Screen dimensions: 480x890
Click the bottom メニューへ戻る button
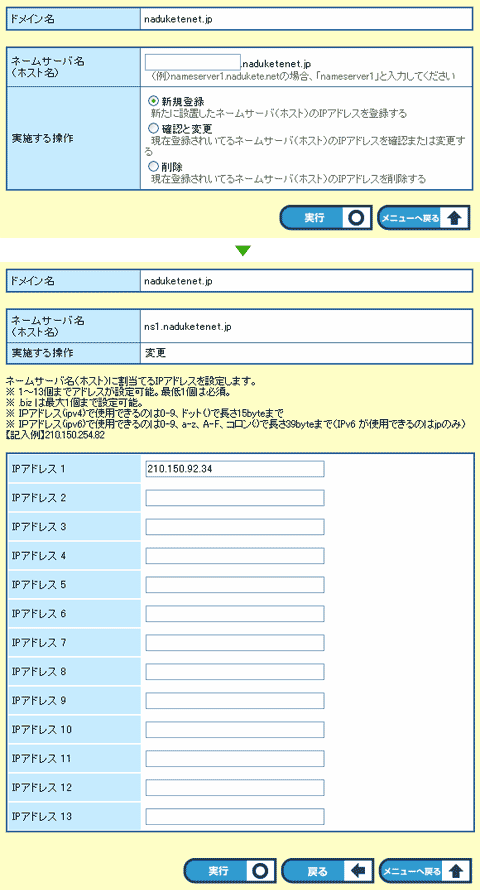[425, 871]
